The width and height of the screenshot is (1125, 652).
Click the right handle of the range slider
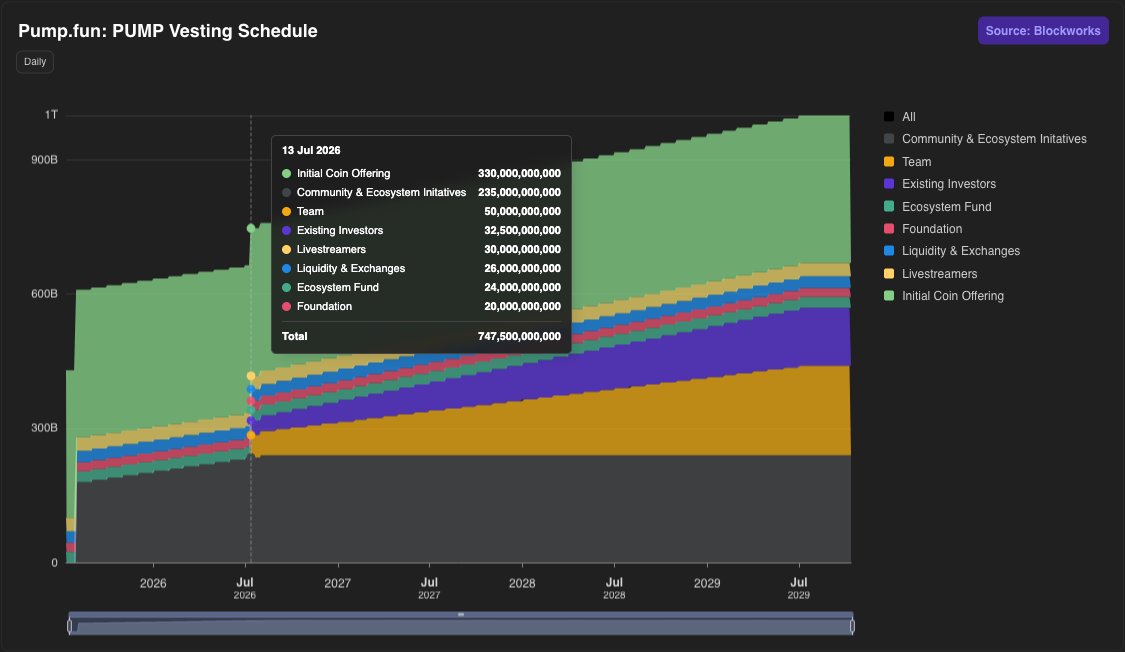pos(852,626)
